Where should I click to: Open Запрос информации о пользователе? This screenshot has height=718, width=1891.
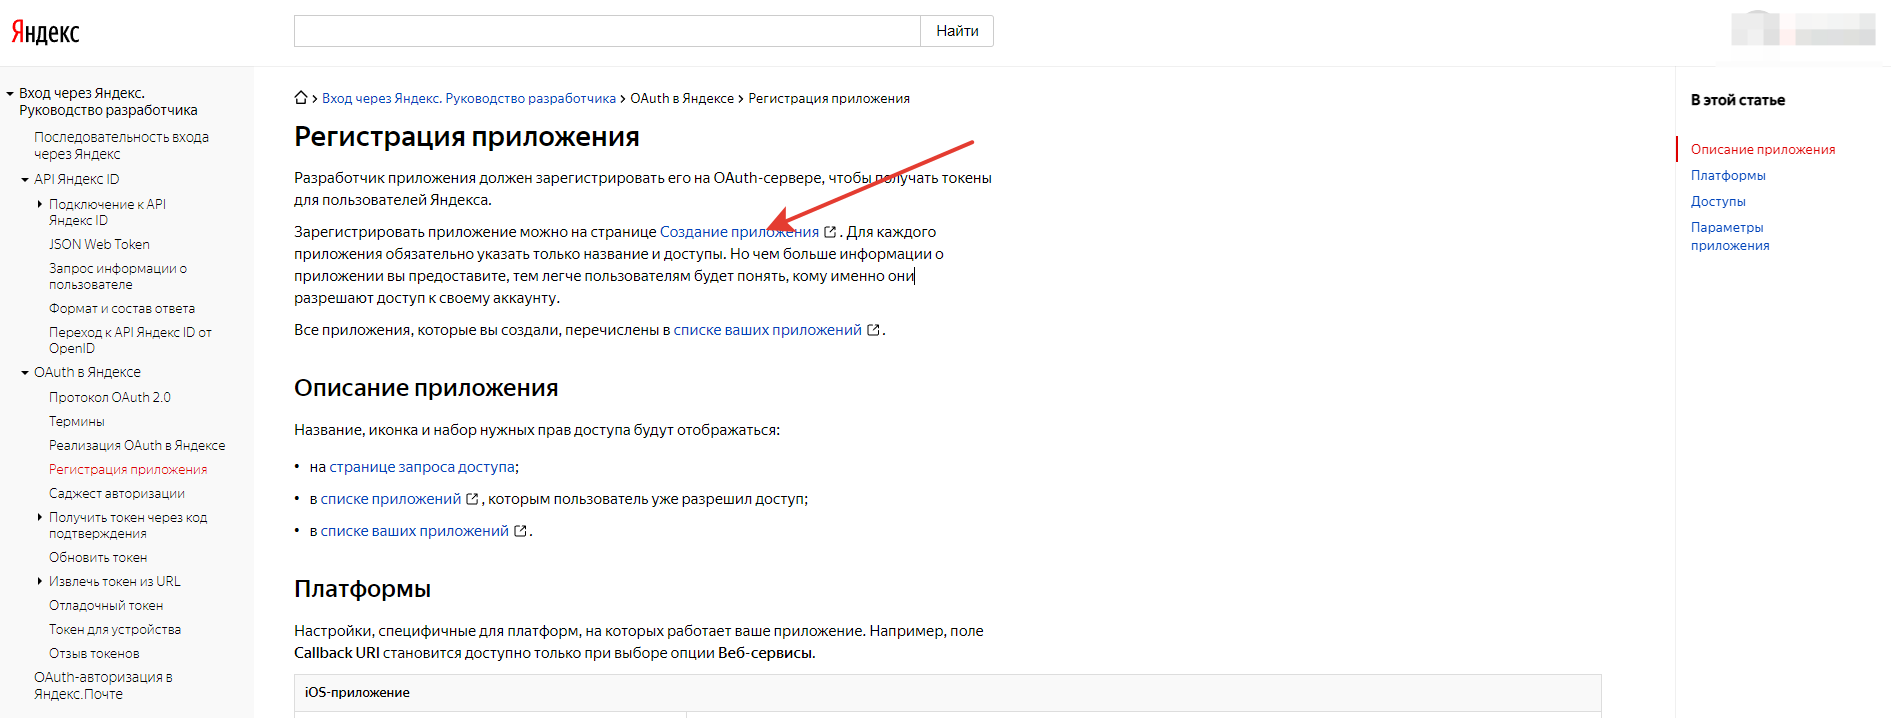point(118,276)
